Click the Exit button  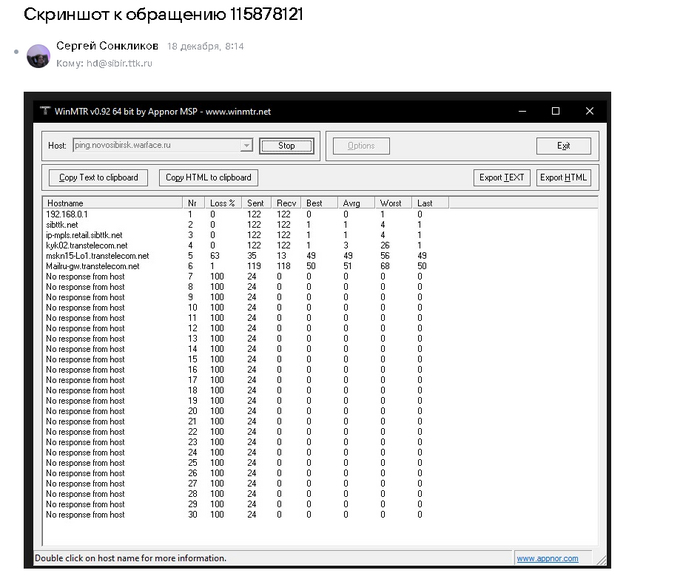pyautogui.click(x=563, y=146)
